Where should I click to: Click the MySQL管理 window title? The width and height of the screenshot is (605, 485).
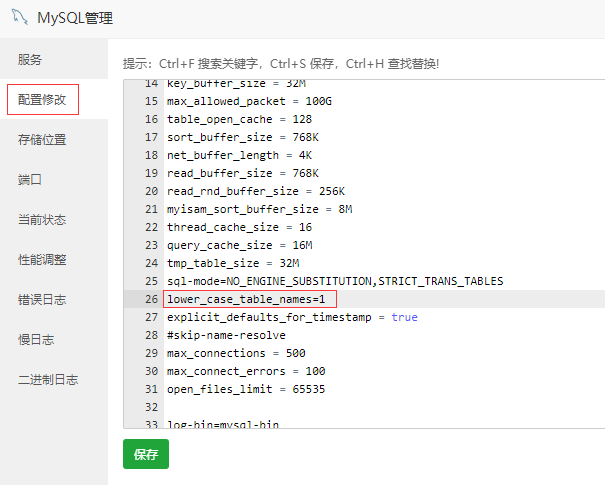(x=75, y=18)
